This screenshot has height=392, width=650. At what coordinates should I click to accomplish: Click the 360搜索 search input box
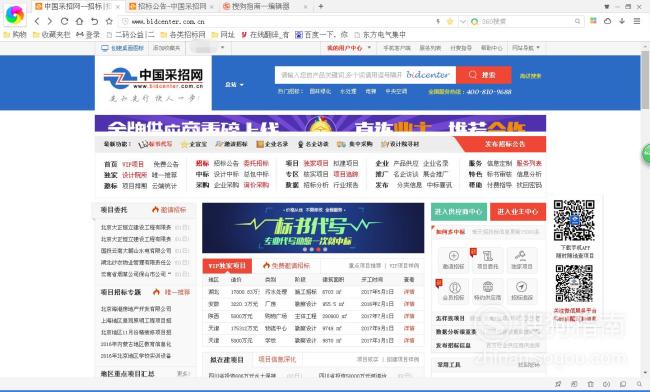coord(526,21)
